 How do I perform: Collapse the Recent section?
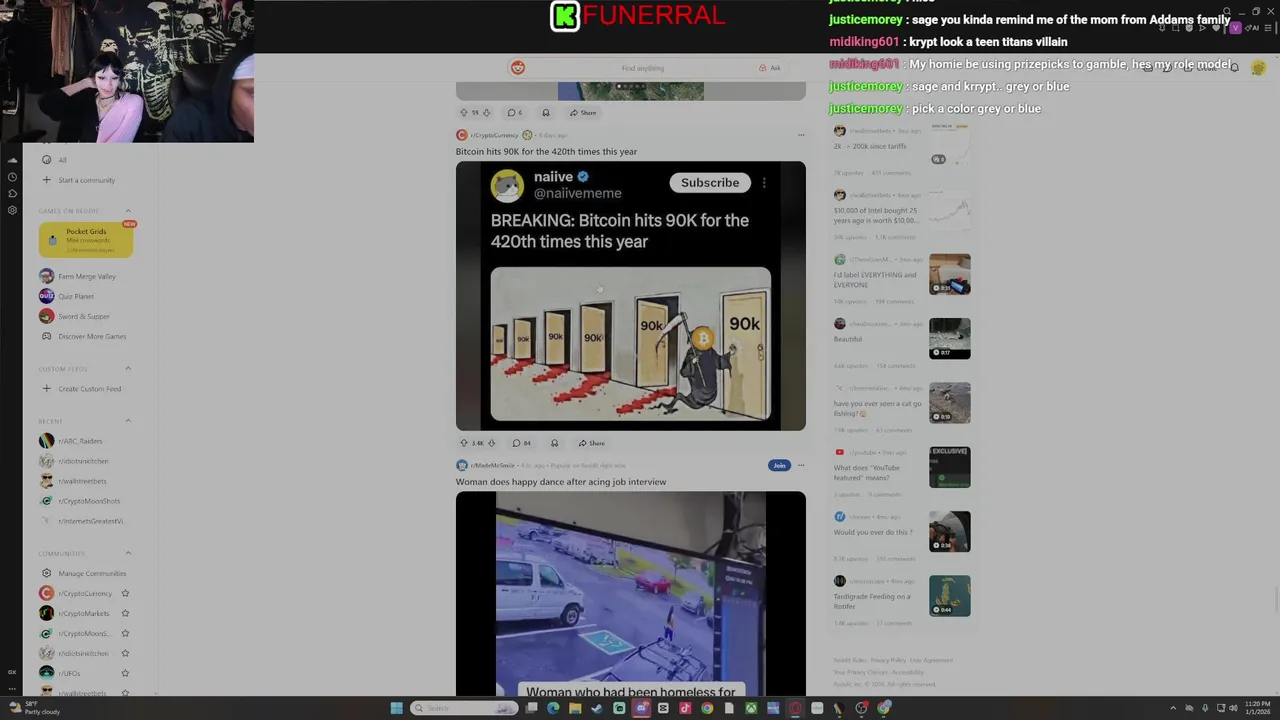coord(128,421)
